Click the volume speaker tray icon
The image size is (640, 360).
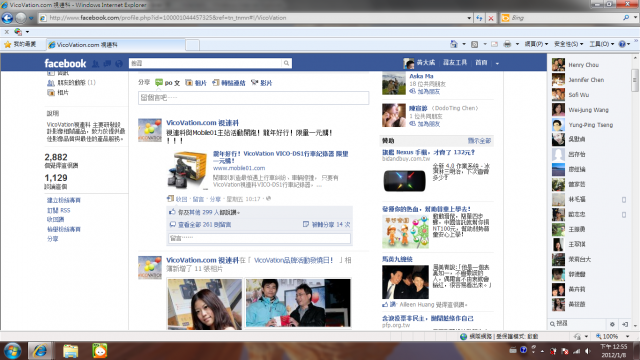[x=588, y=351]
